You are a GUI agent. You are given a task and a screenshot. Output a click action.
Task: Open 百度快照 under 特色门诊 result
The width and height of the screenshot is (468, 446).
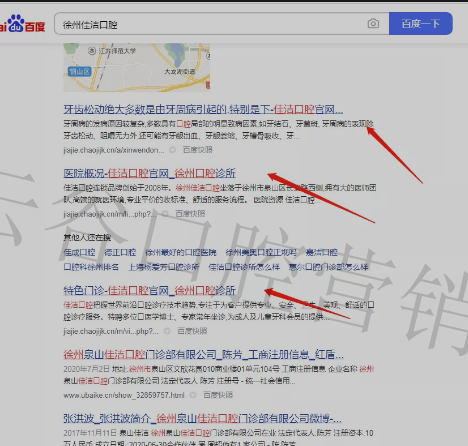point(192,331)
